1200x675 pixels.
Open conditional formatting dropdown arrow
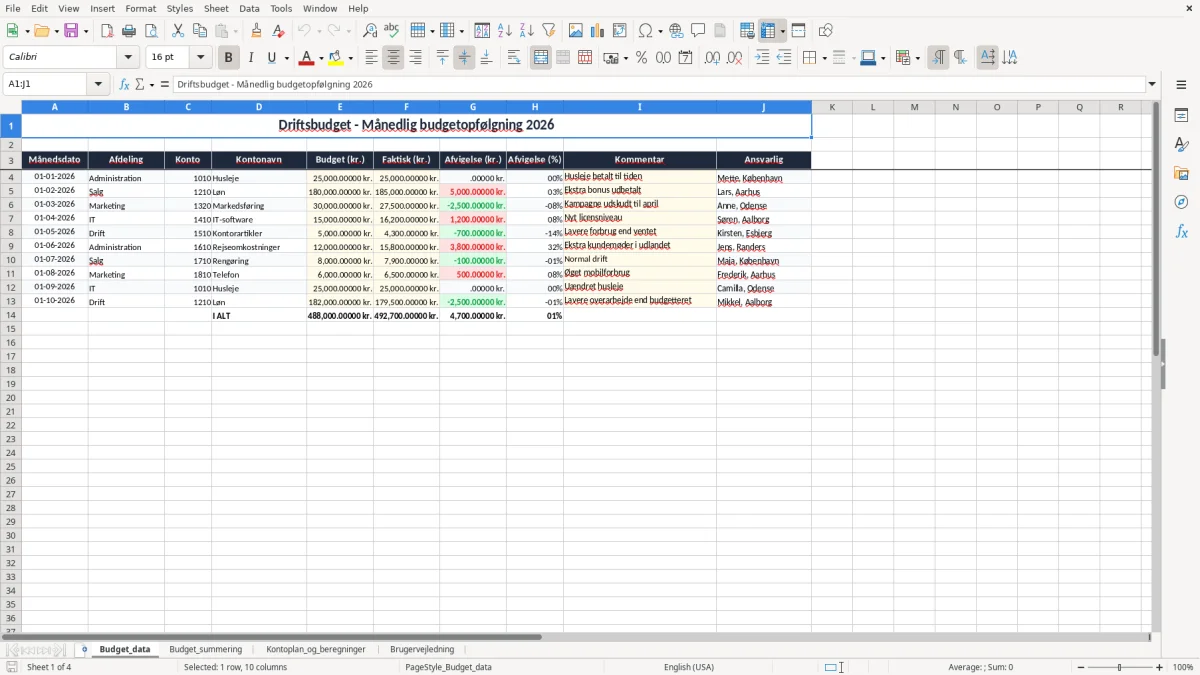click(917, 58)
